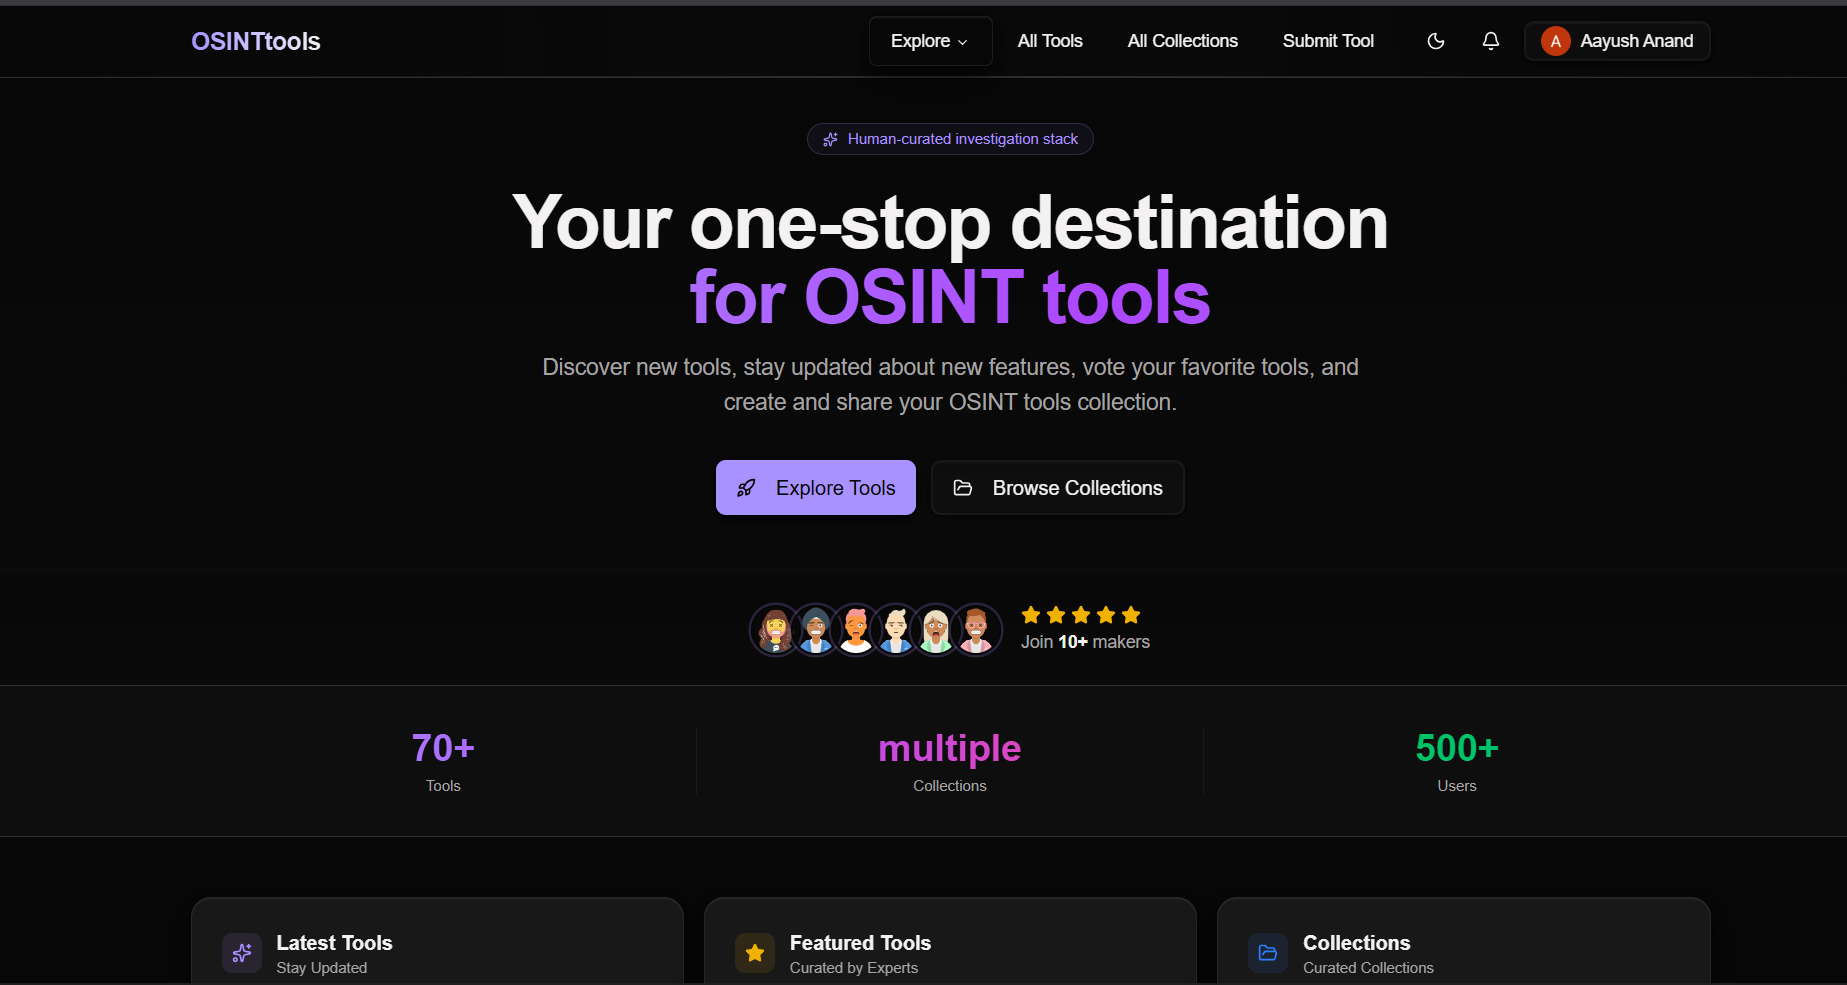Image resolution: width=1847 pixels, height=985 pixels.
Task: Toggle dark mode via the moon icon
Action: [1435, 41]
